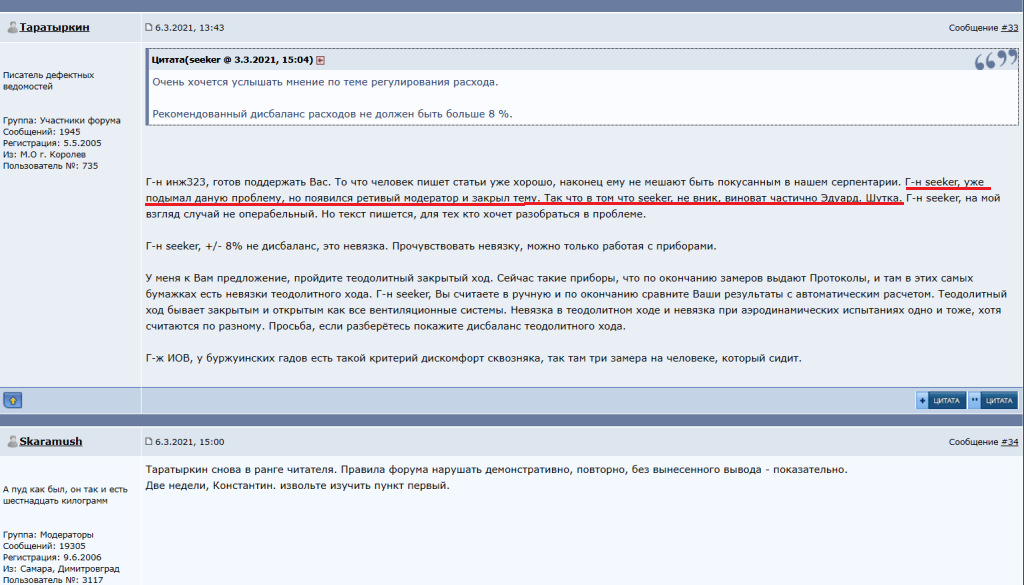1024x585 pixels.
Task: Click 'Из: Самара, Димитровград'
Action: coord(61,569)
